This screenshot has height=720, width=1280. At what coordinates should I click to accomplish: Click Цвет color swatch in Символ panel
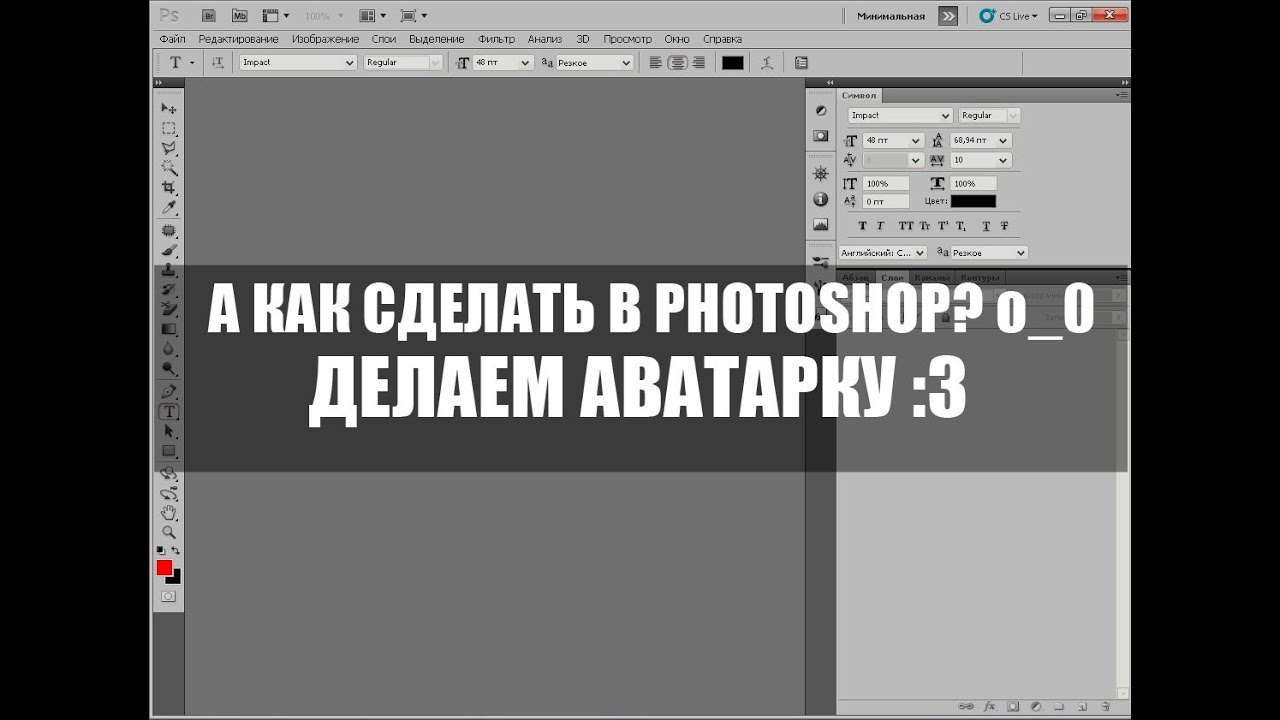(973, 201)
